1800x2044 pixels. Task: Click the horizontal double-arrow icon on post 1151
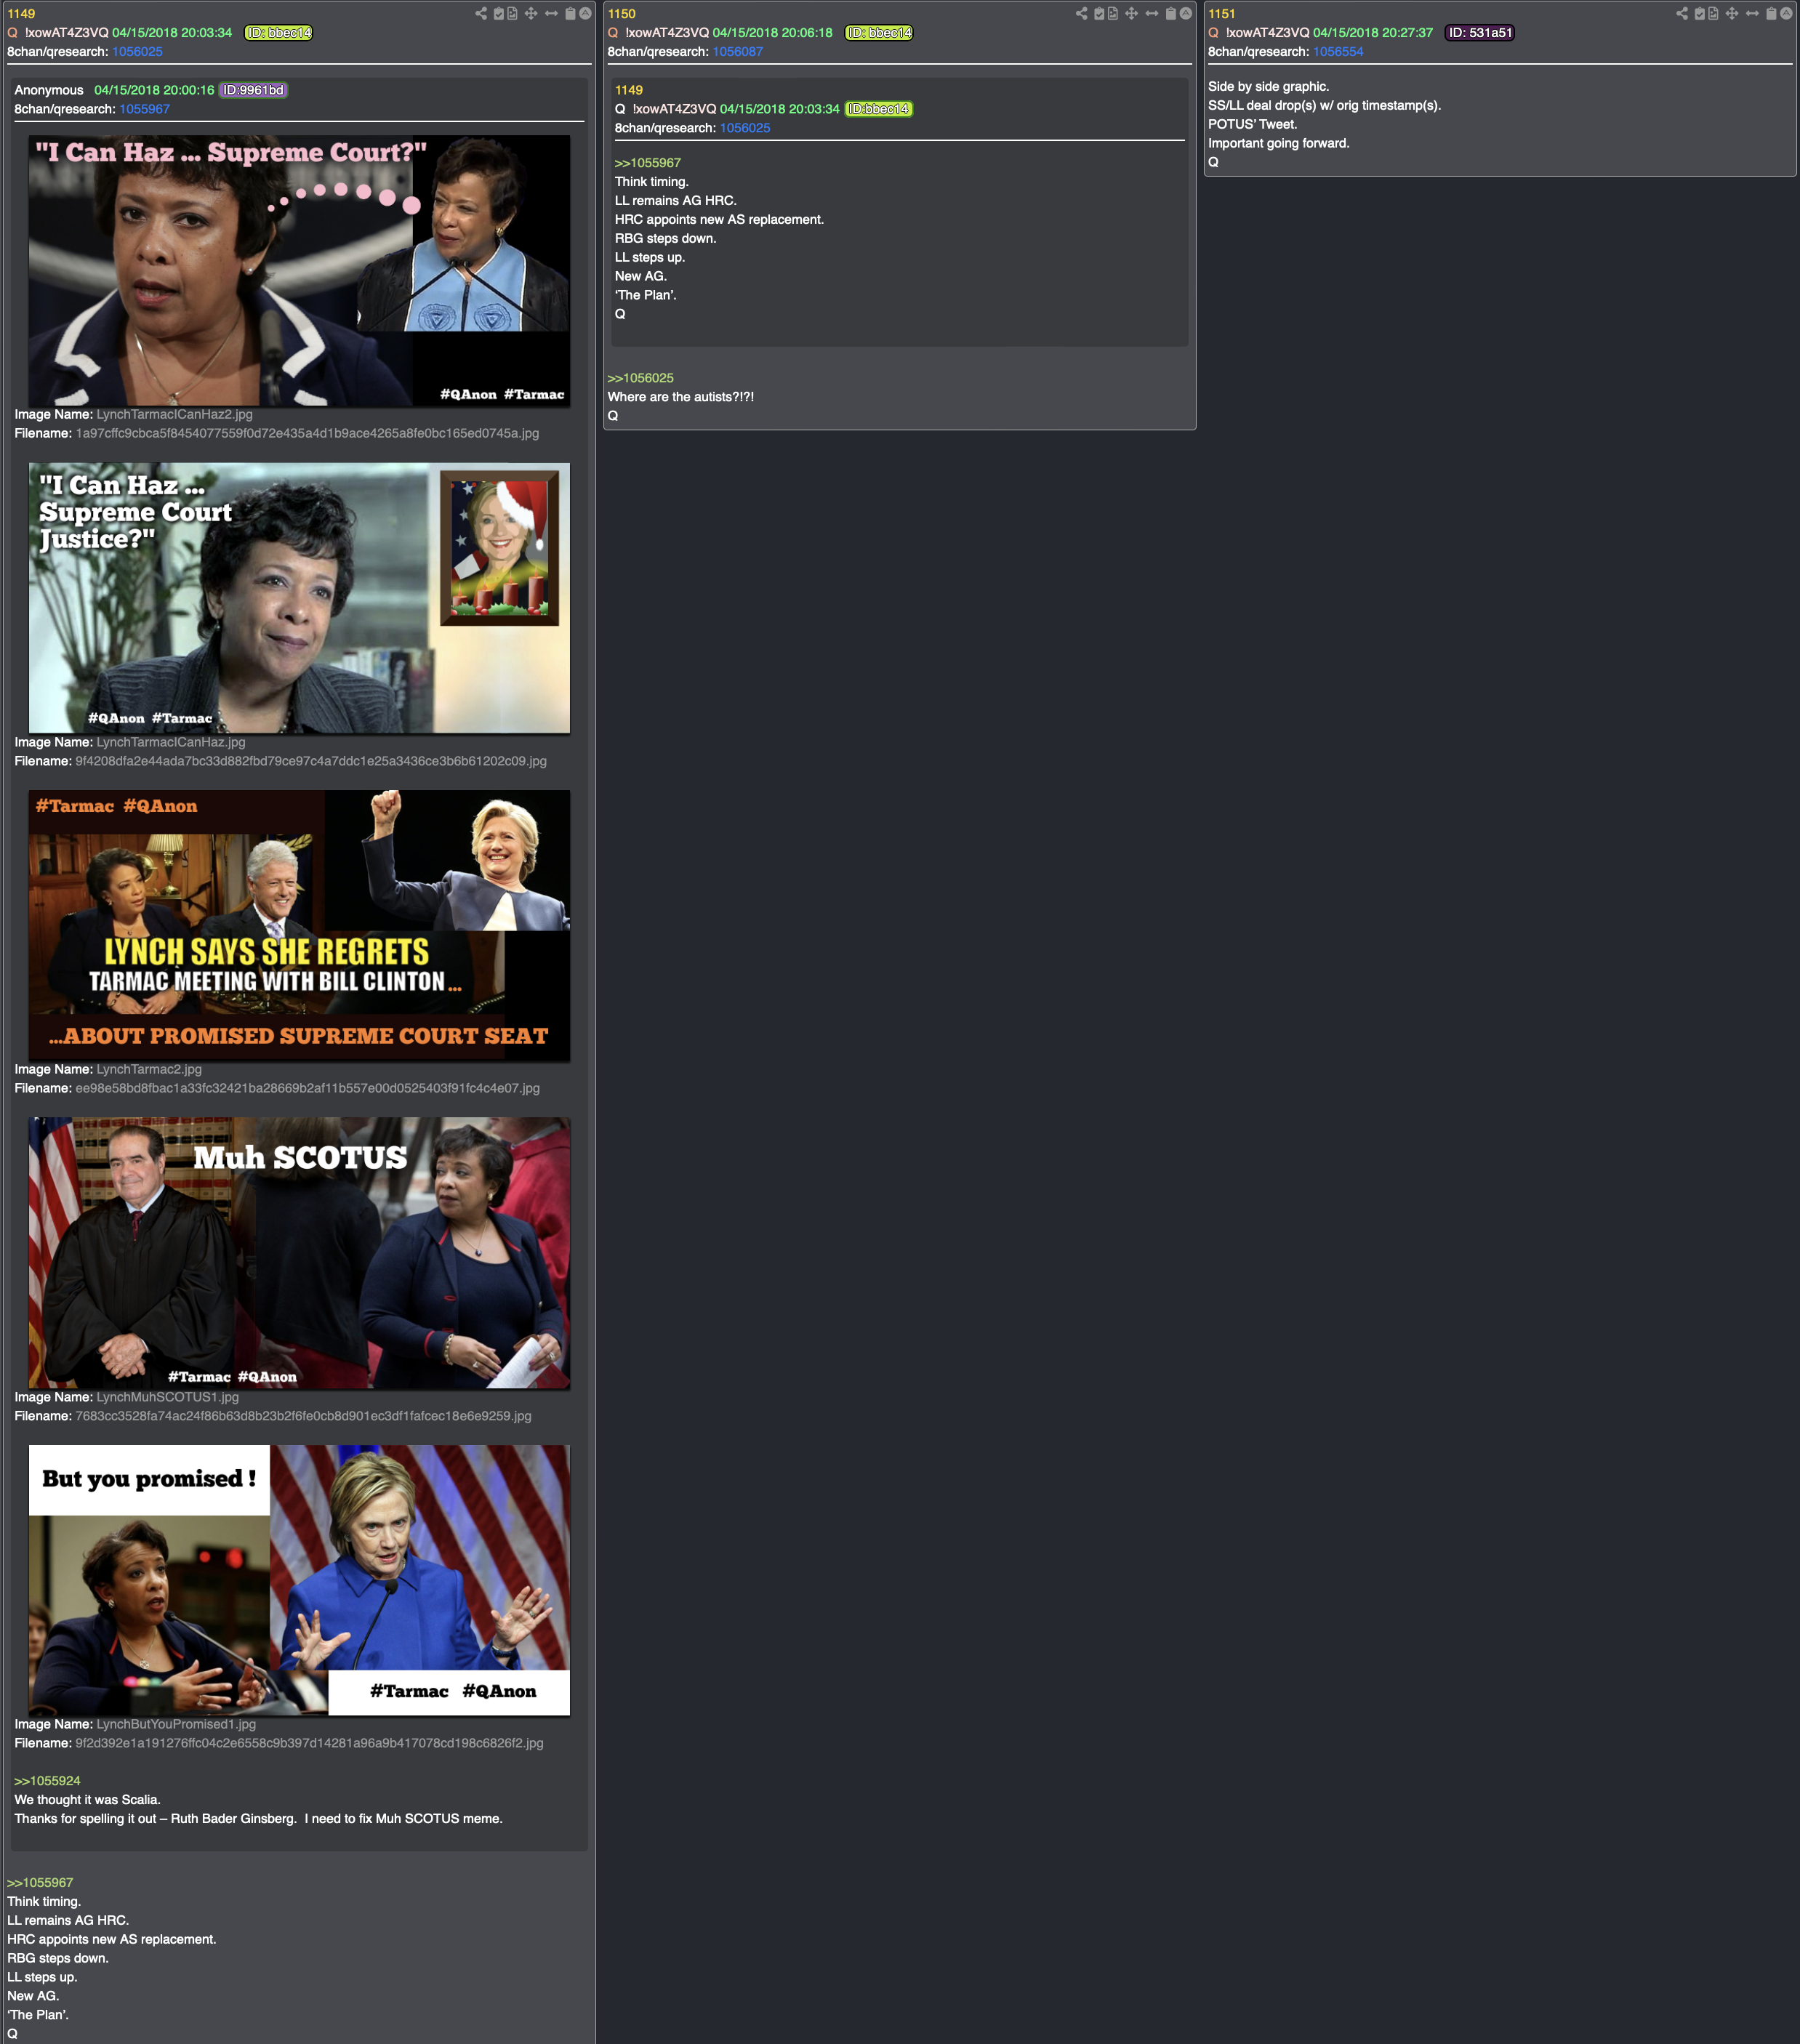(x=1752, y=13)
